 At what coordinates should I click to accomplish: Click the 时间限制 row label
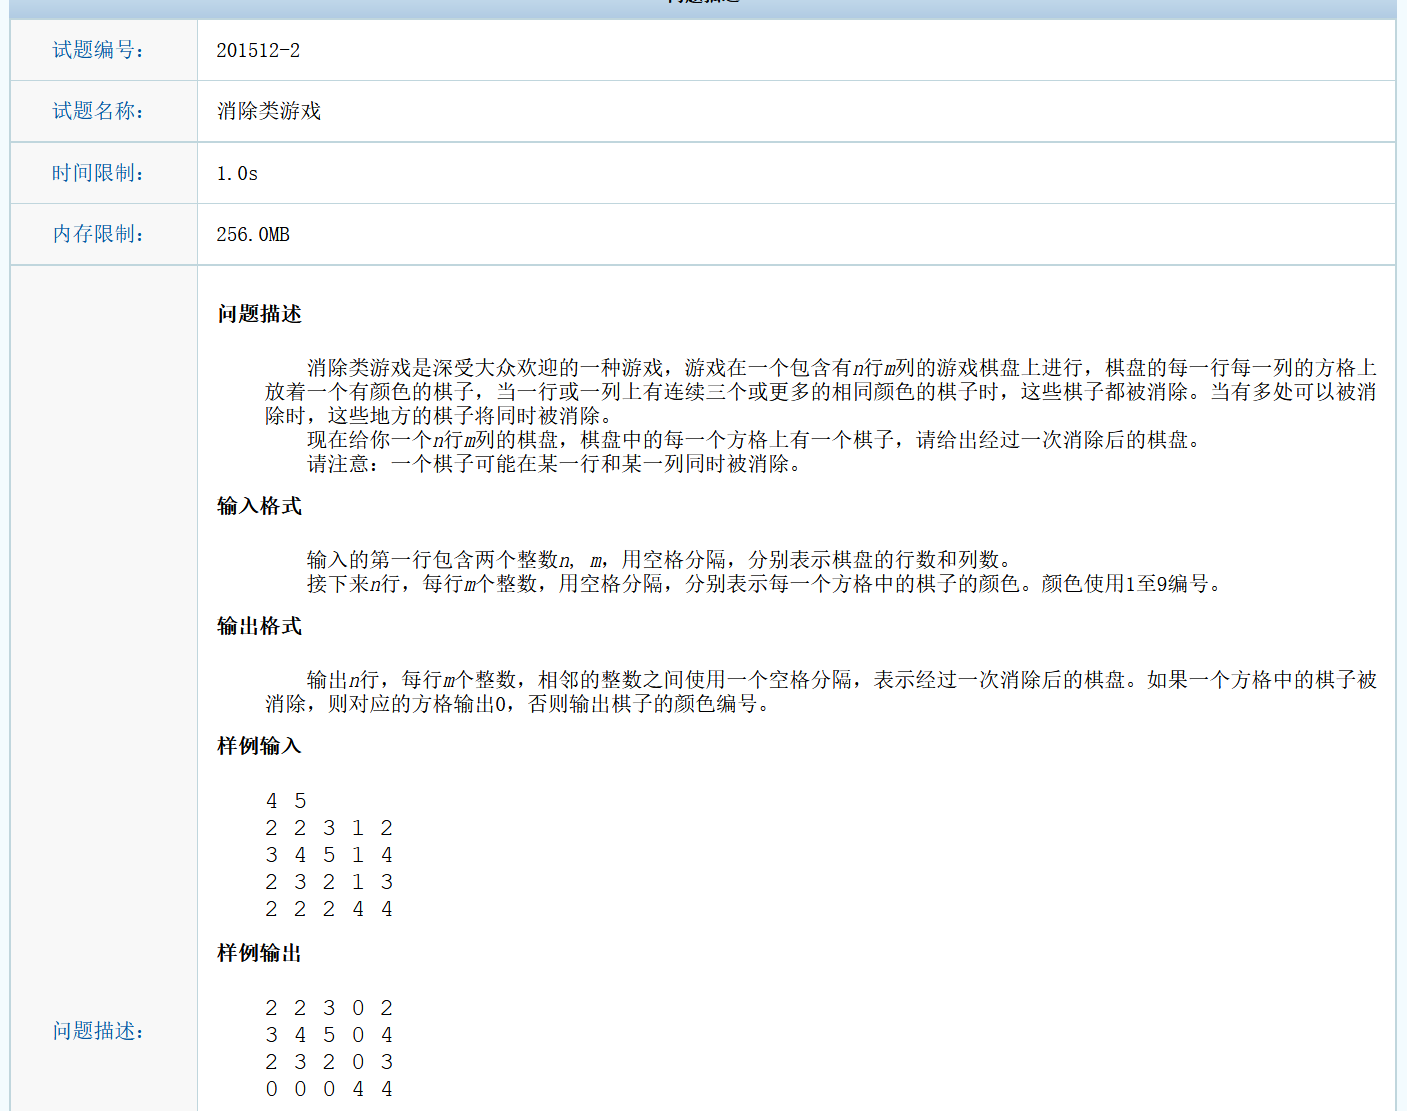98,173
